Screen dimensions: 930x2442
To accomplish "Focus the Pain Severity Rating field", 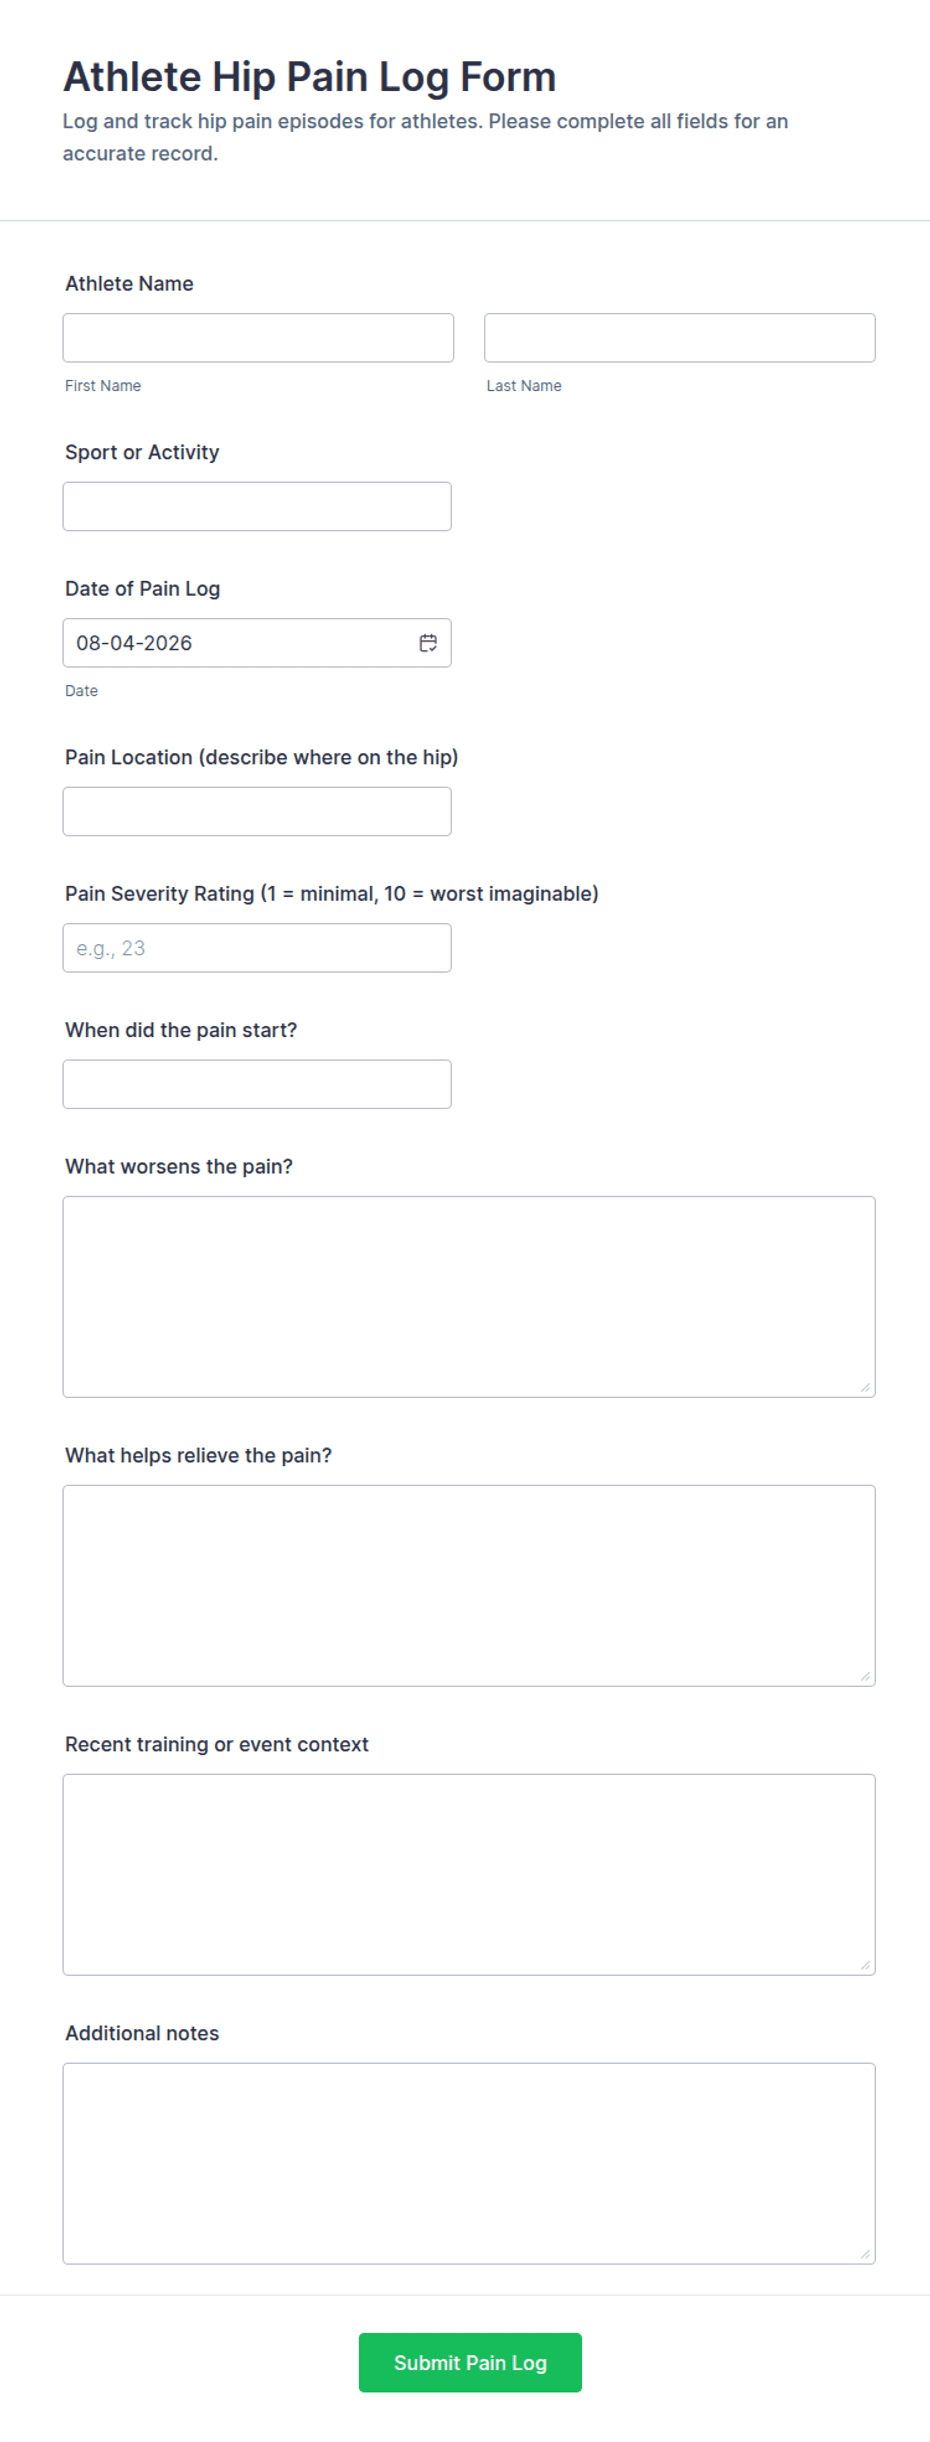I will tap(257, 948).
